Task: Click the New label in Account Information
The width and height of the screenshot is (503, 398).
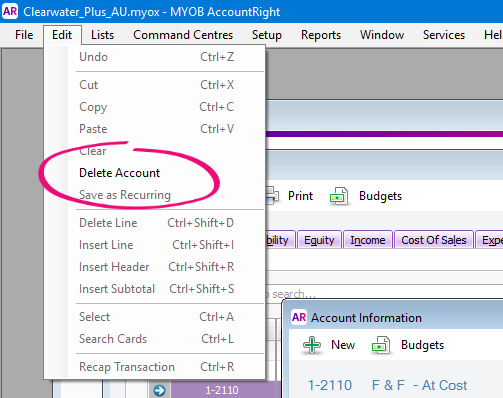Action: [x=343, y=345]
